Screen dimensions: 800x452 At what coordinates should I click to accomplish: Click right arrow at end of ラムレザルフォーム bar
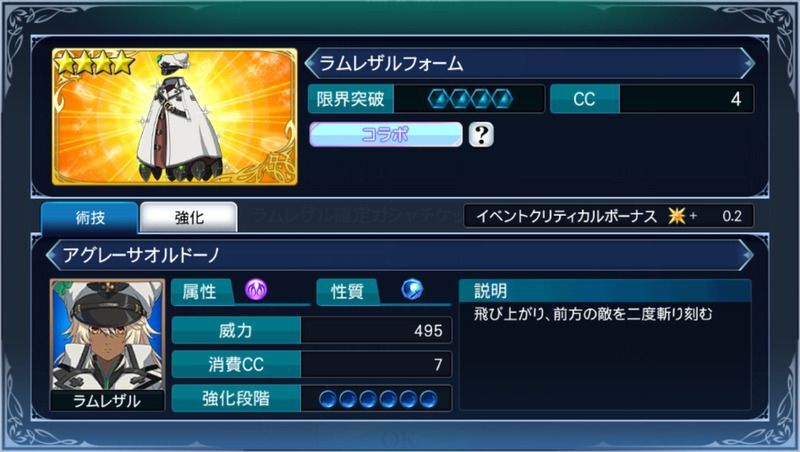pos(748,63)
